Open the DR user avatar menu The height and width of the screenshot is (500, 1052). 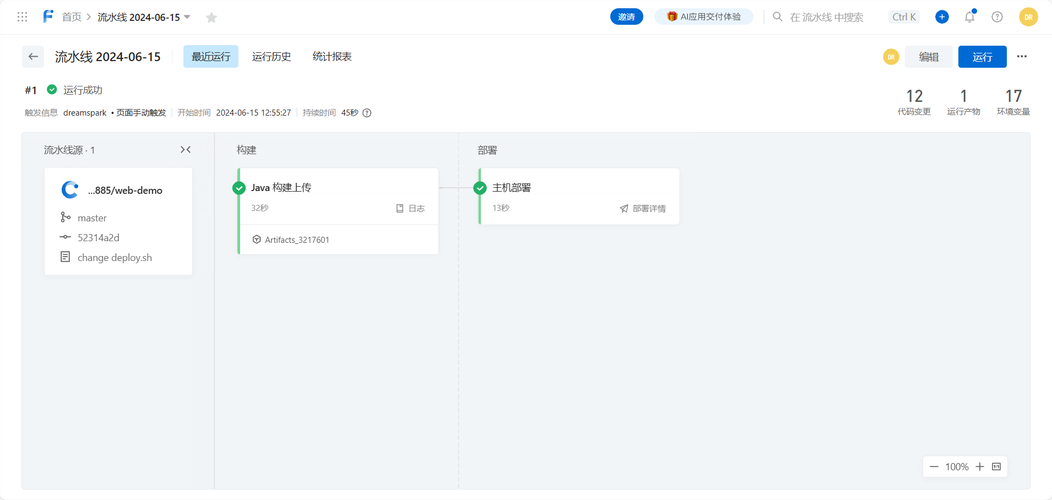click(x=1029, y=17)
